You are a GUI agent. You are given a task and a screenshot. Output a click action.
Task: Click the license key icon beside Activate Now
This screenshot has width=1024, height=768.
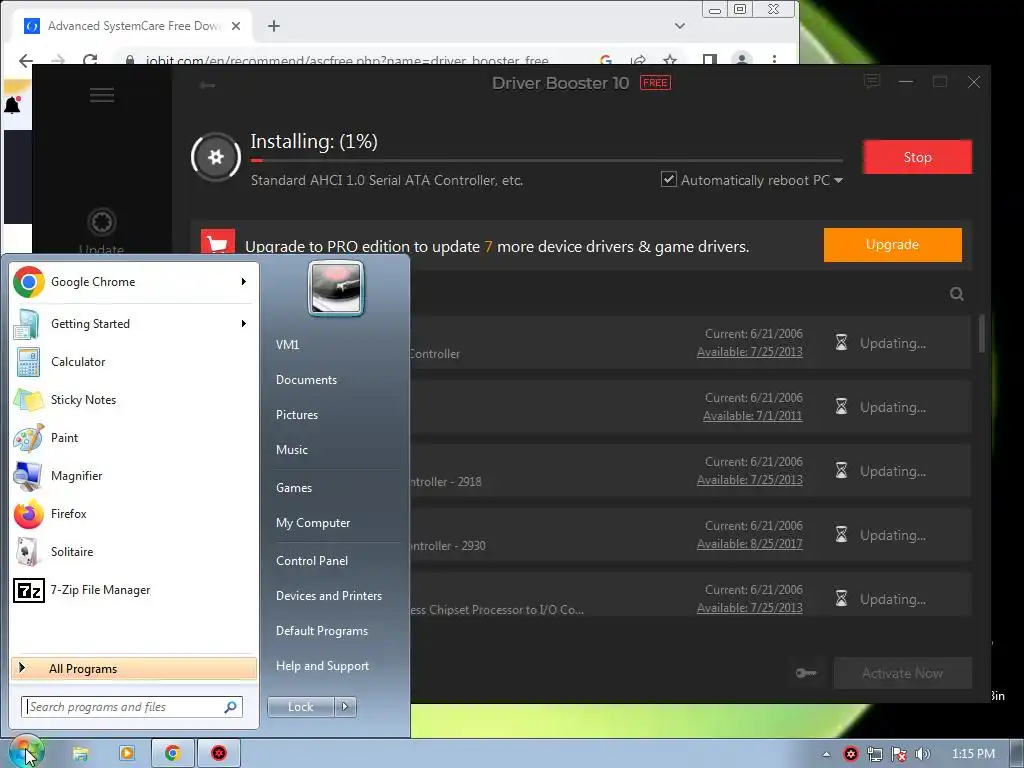(806, 673)
